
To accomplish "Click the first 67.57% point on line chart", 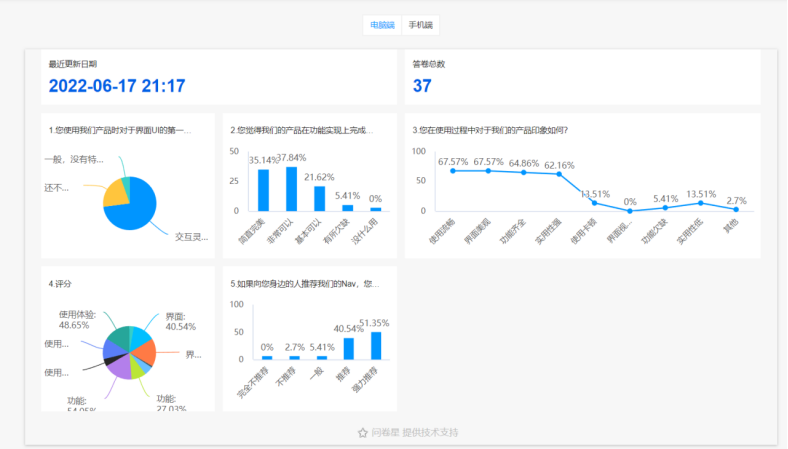I will tap(453, 171).
